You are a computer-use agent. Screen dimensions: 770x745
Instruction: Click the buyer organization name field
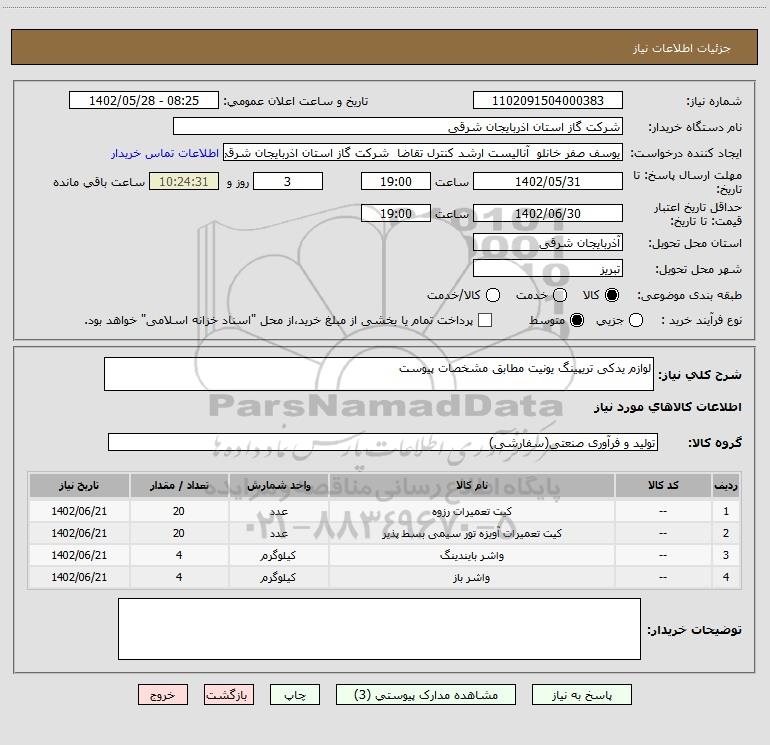coord(398,127)
